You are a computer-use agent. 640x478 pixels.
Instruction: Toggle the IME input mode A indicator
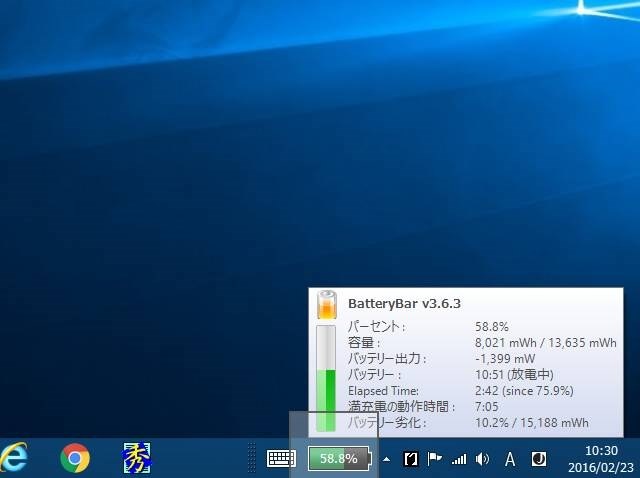(510, 459)
